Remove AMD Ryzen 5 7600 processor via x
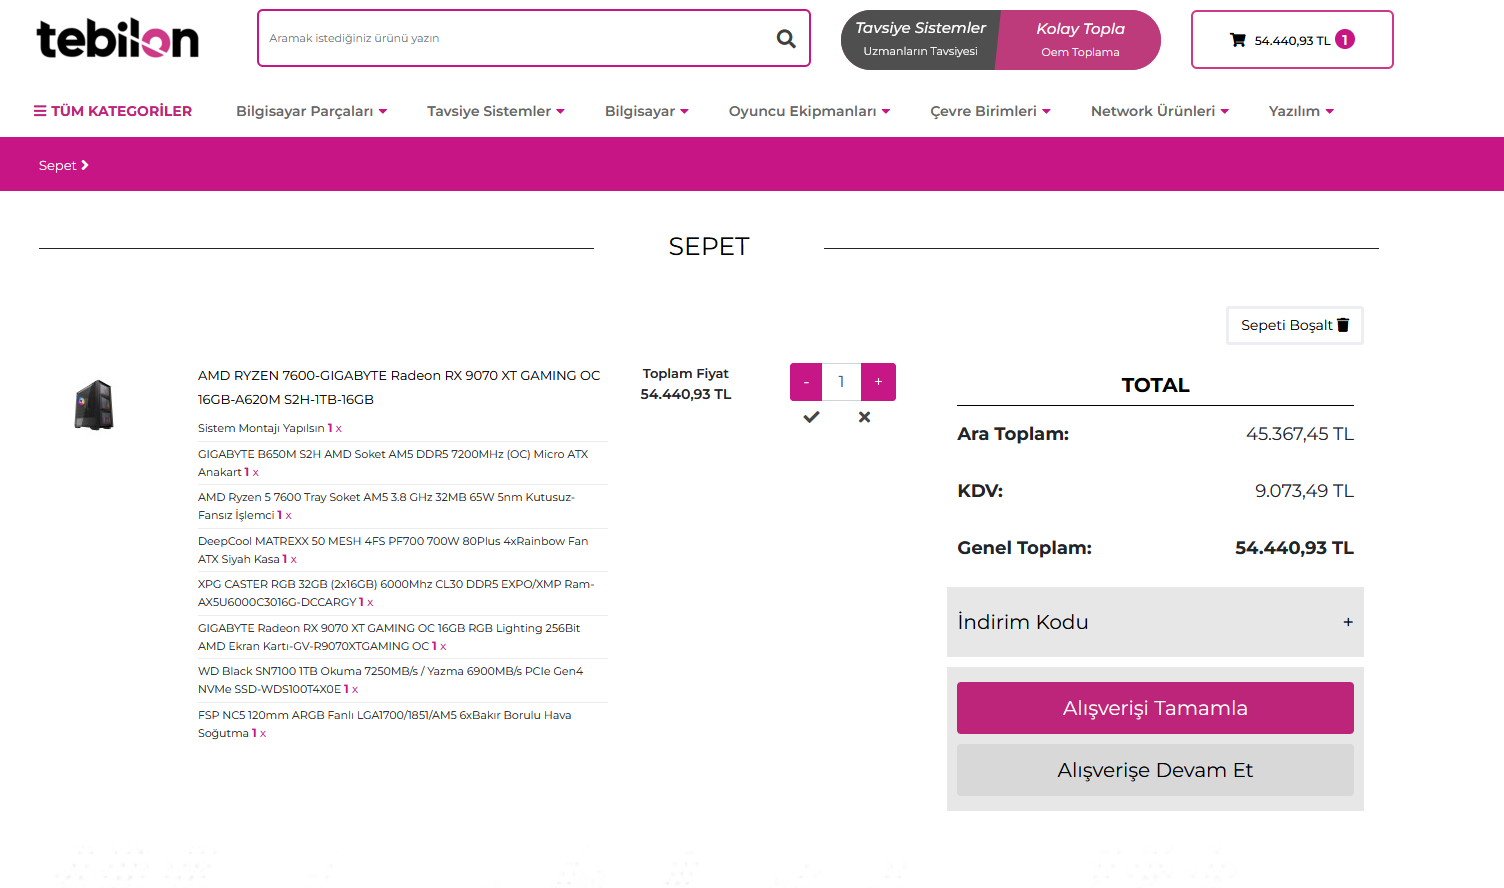The height and width of the screenshot is (888, 1504). point(289,516)
